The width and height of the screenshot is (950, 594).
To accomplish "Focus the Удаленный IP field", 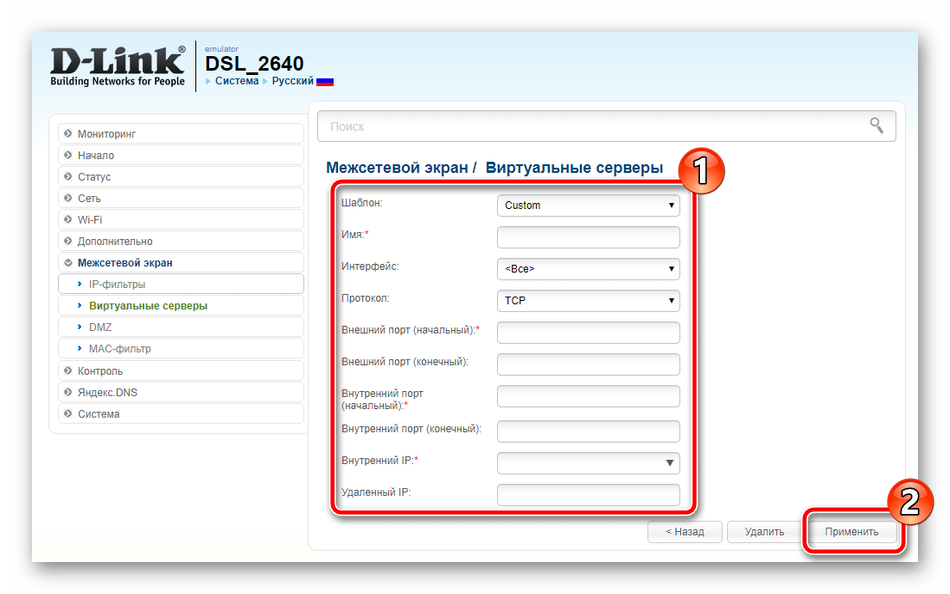I will pyautogui.click(x=588, y=494).
